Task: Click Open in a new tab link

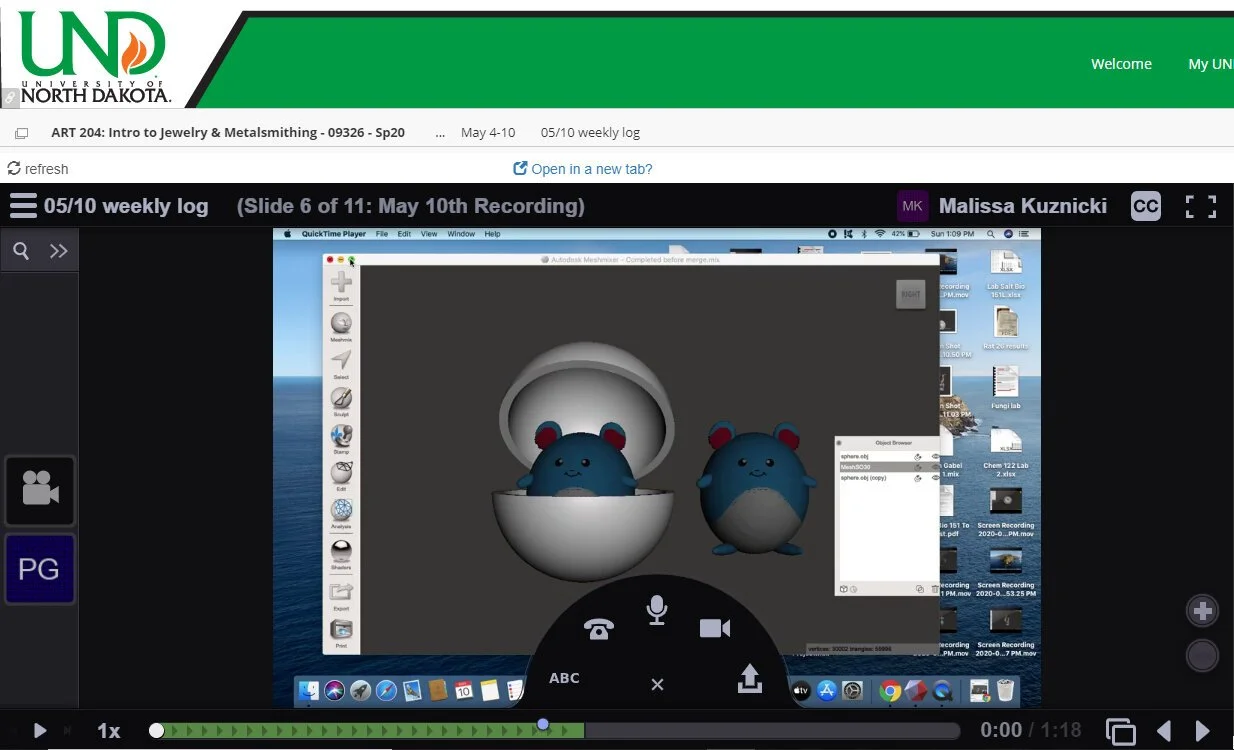Action: 583,169
